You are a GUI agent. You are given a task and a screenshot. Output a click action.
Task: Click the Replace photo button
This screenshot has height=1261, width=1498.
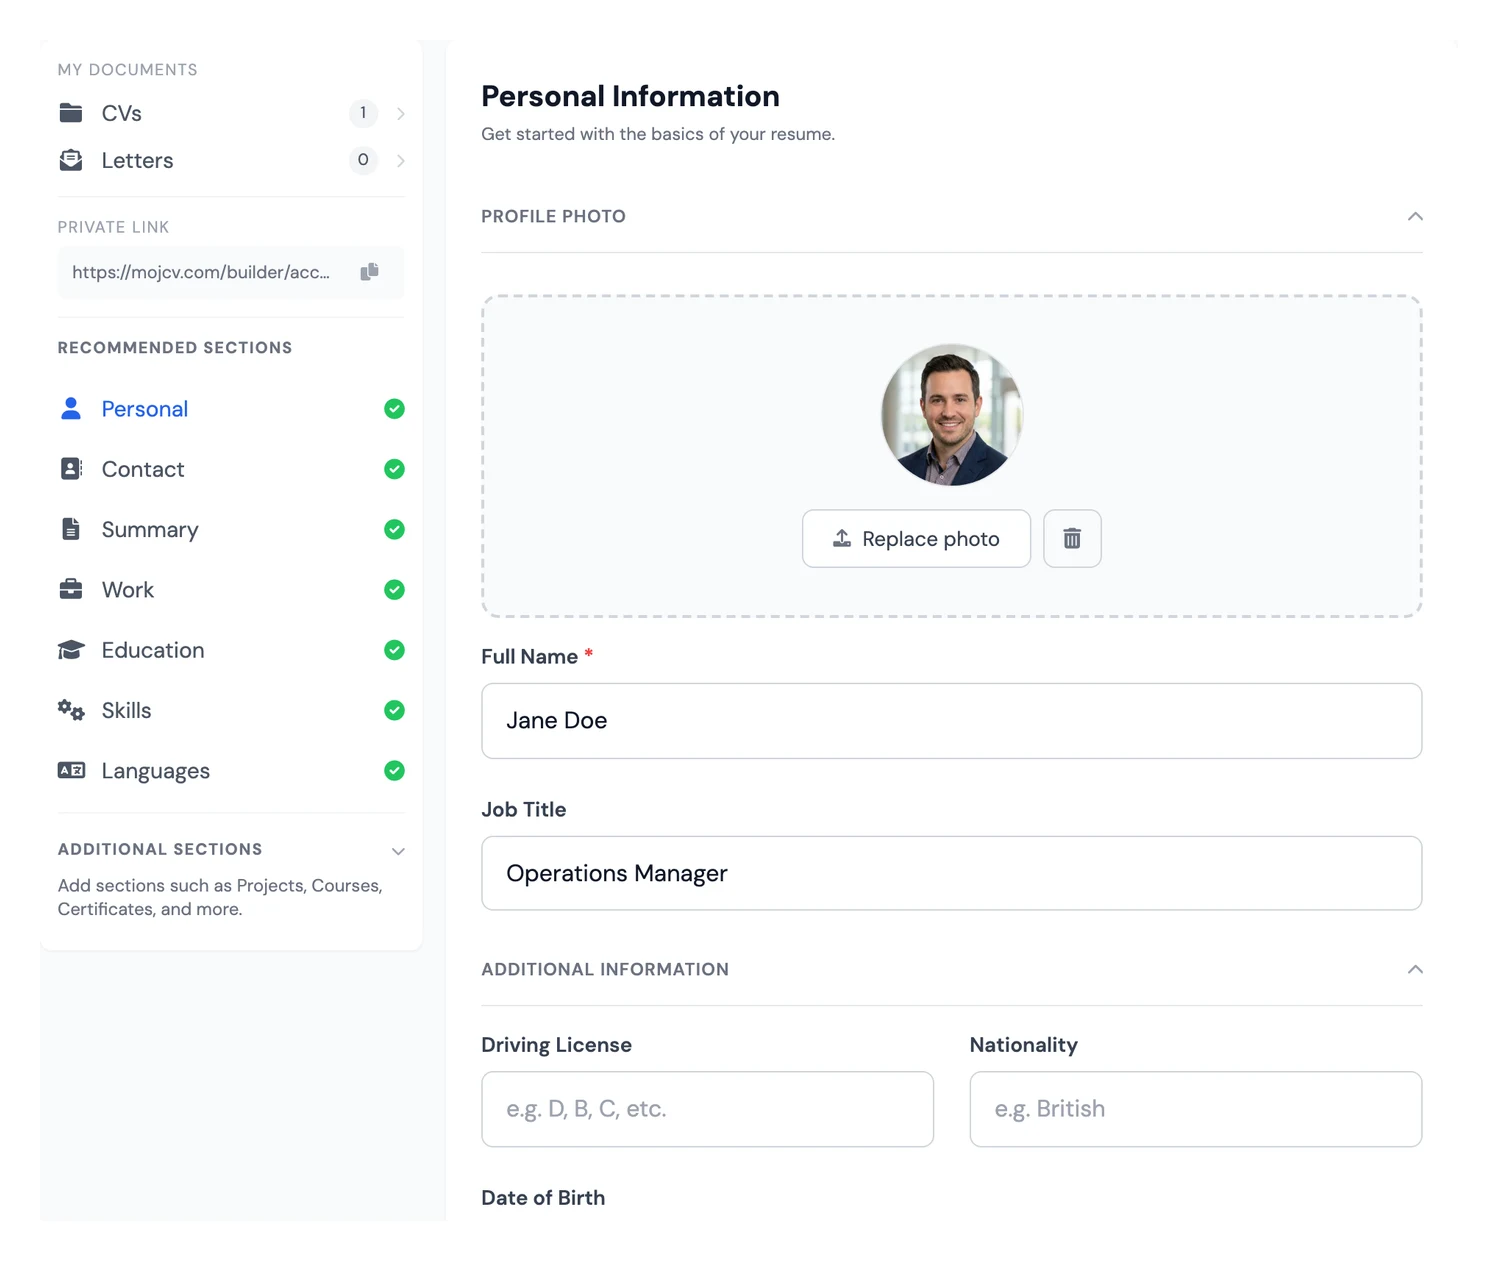916,539
